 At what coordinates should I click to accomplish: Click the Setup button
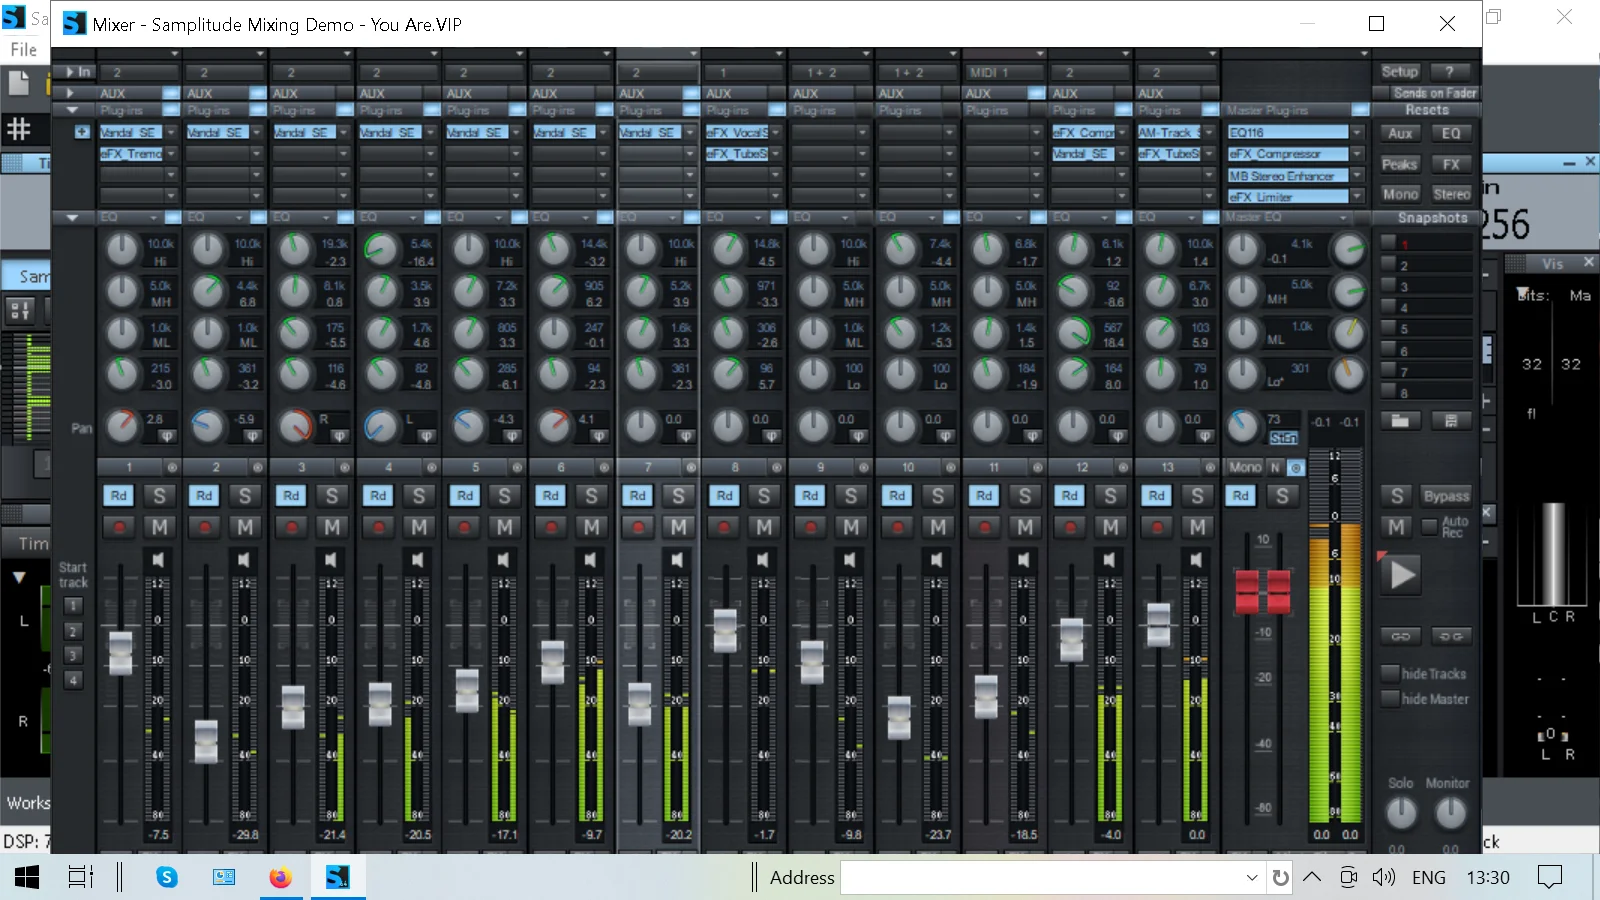point(1399,72)
